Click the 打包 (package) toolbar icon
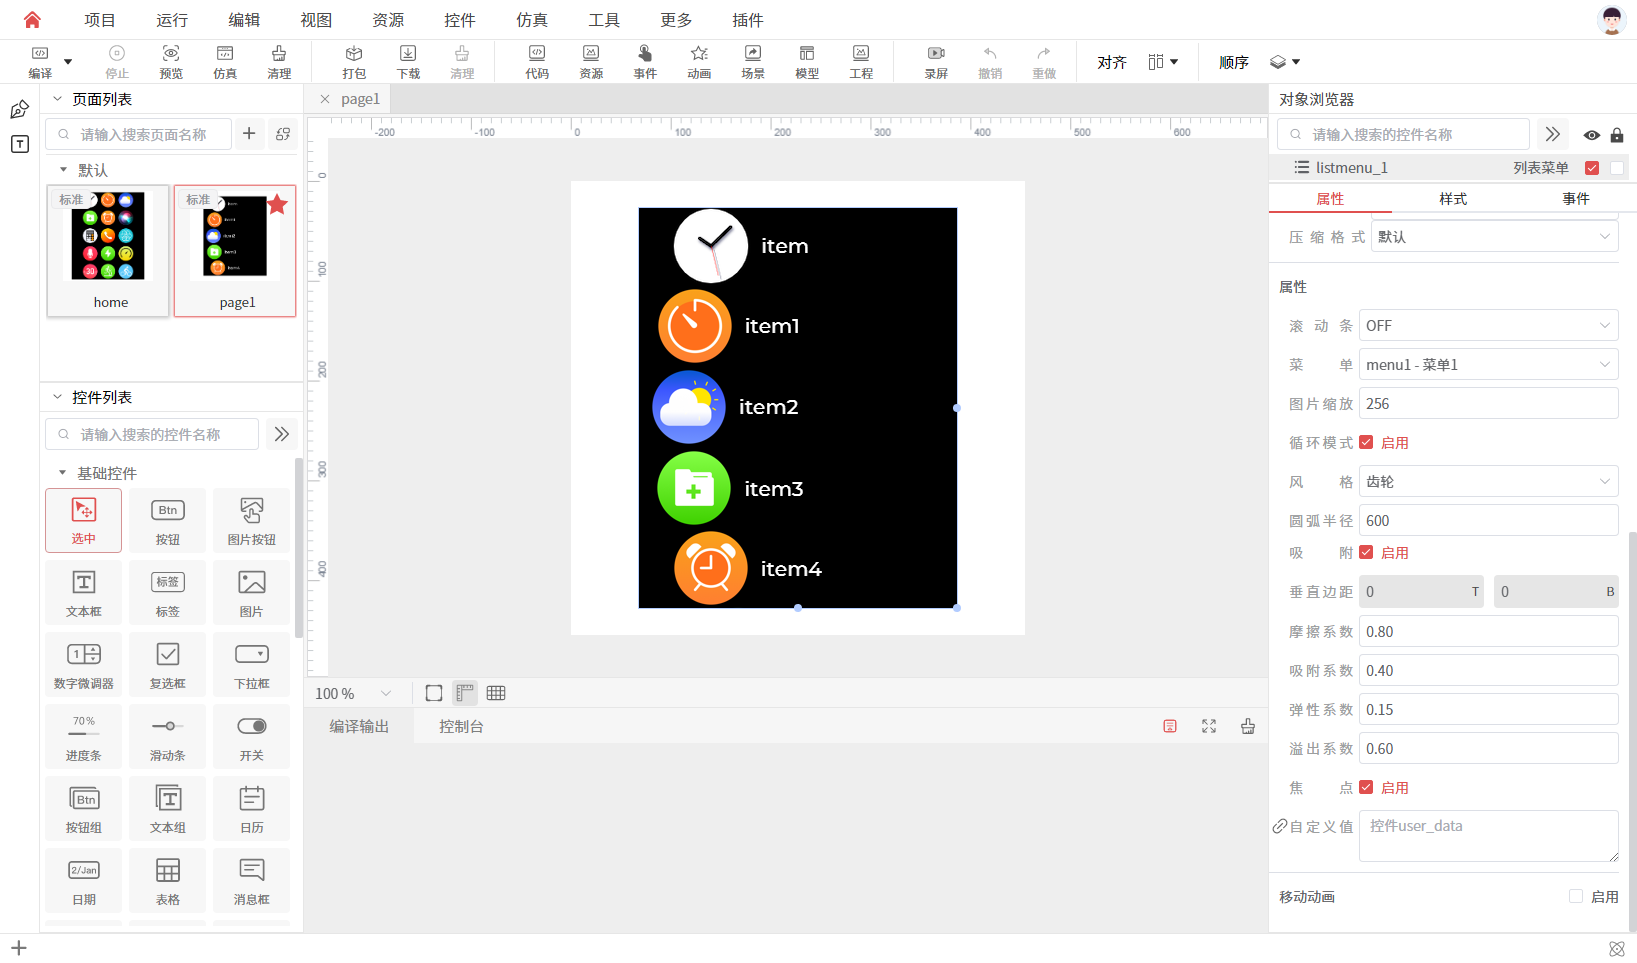Viewport: 1637px width, 963px height. point(354,61)
